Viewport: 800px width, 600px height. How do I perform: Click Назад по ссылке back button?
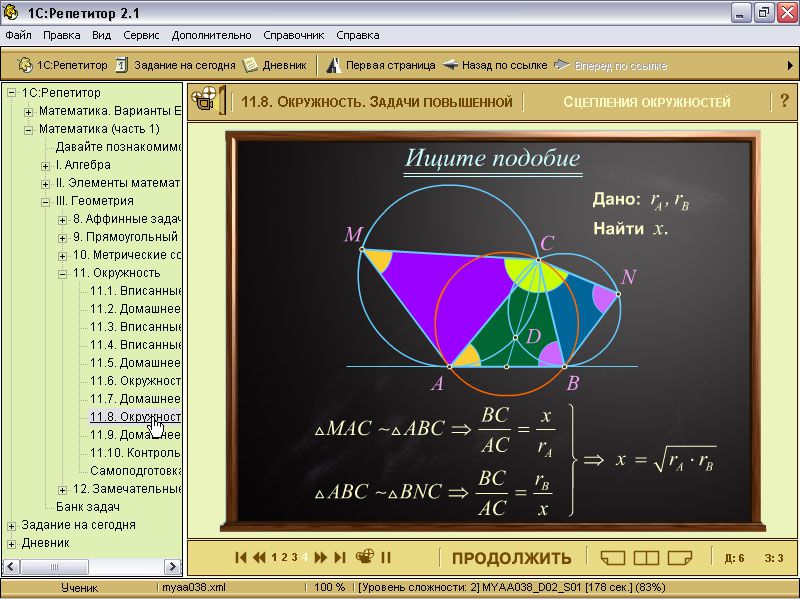[496, 65]
